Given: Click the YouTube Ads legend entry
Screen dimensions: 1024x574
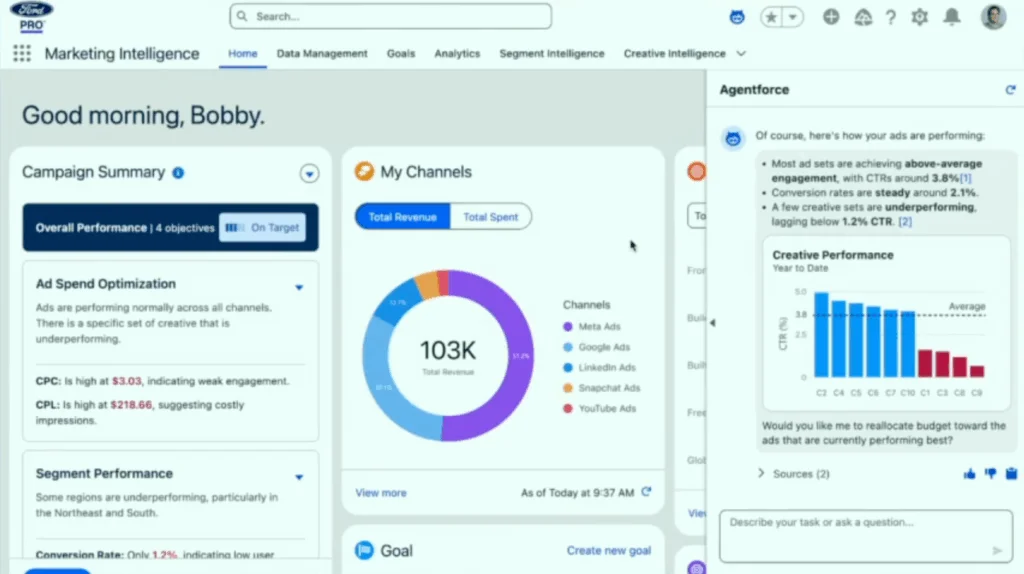Looking at the screenshot, I should [600, 408].
